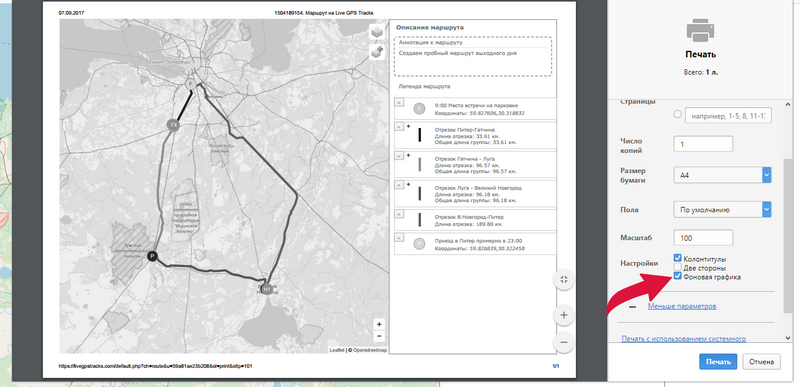The height and width of the screenshot is (387, 800).
Task: Click the blue Печать button
Action: (718, 362)
